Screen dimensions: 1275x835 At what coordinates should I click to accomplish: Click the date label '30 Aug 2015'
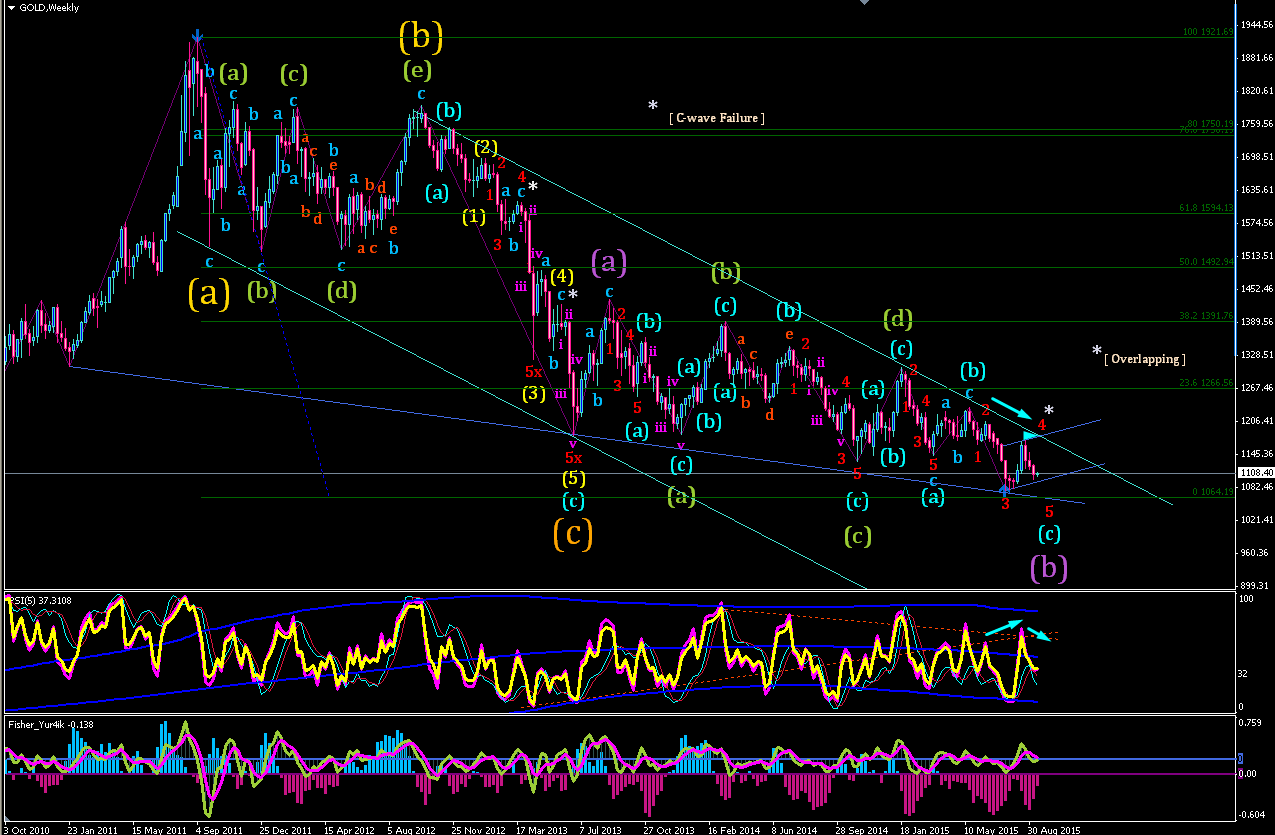pos(1054,829)
